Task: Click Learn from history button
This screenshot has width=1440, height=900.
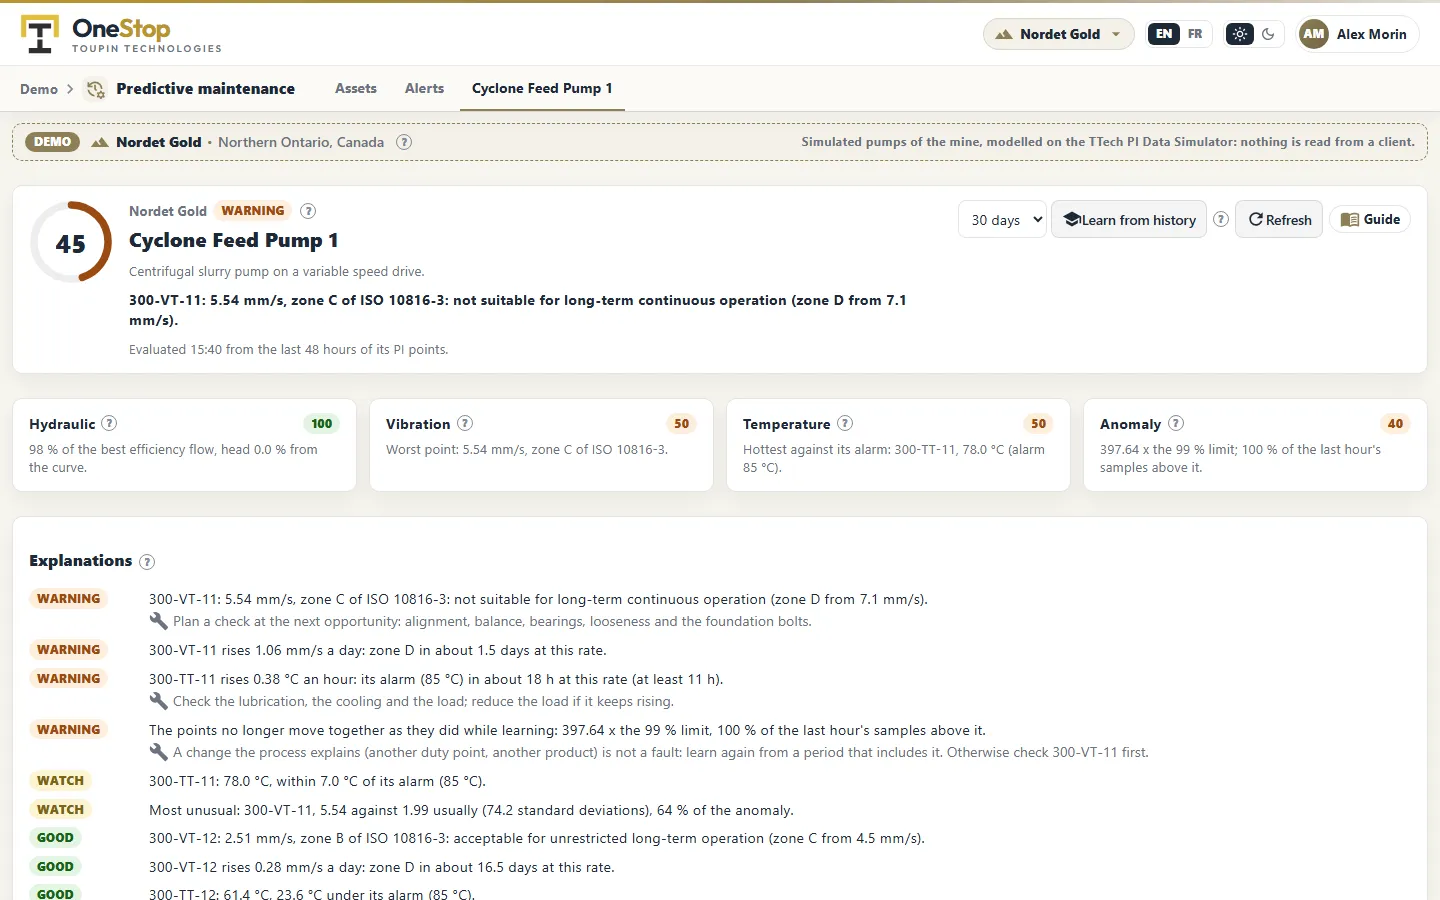Action: point(1129,220)
